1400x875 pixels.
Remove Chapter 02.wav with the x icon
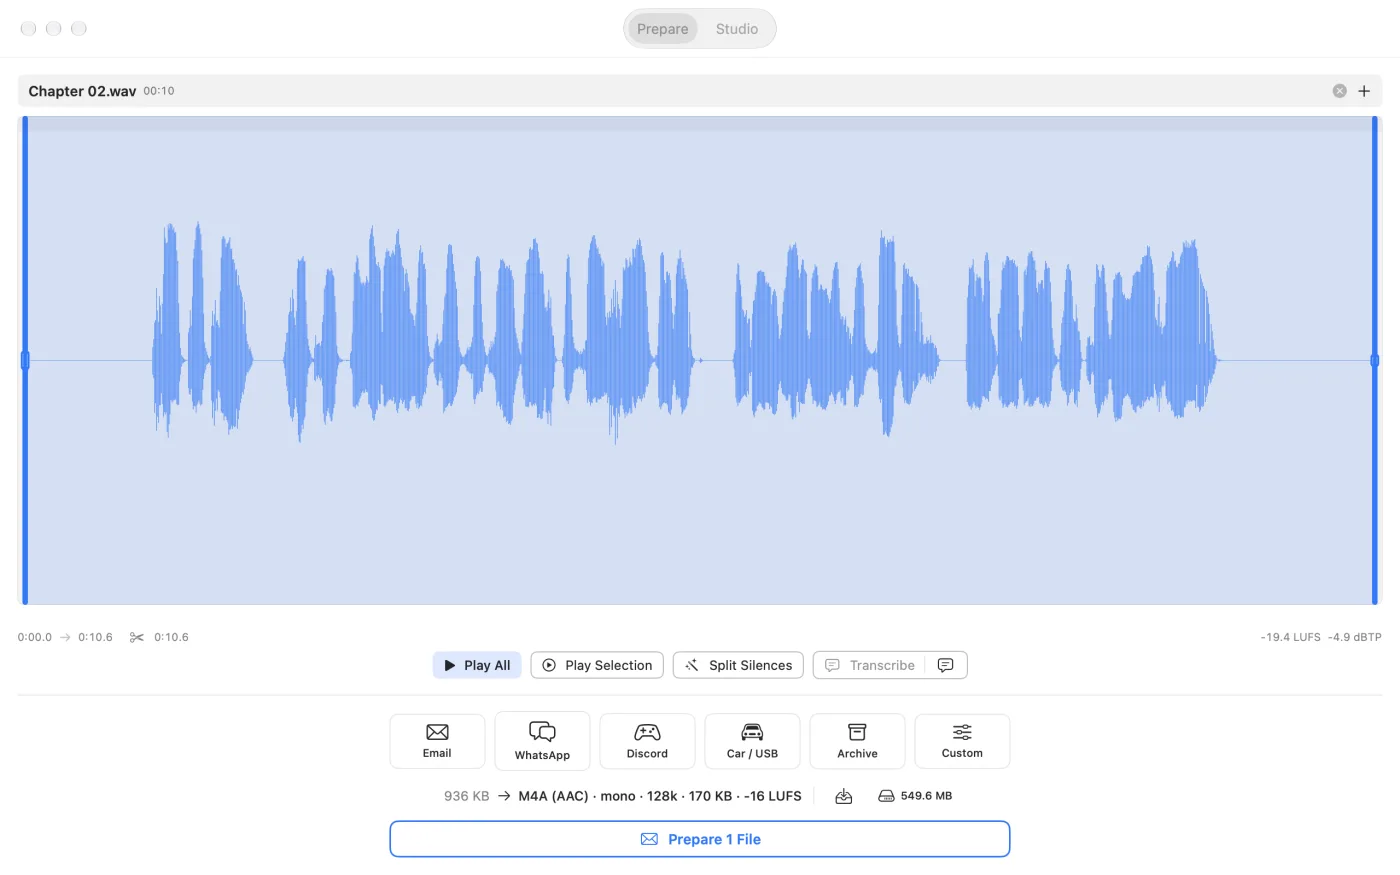coord(1340,91)
